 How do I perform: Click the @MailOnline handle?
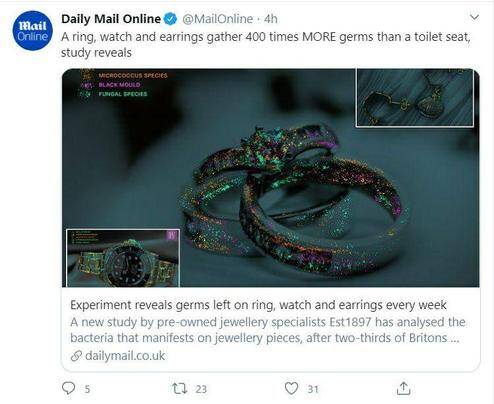tap(217, 19)
